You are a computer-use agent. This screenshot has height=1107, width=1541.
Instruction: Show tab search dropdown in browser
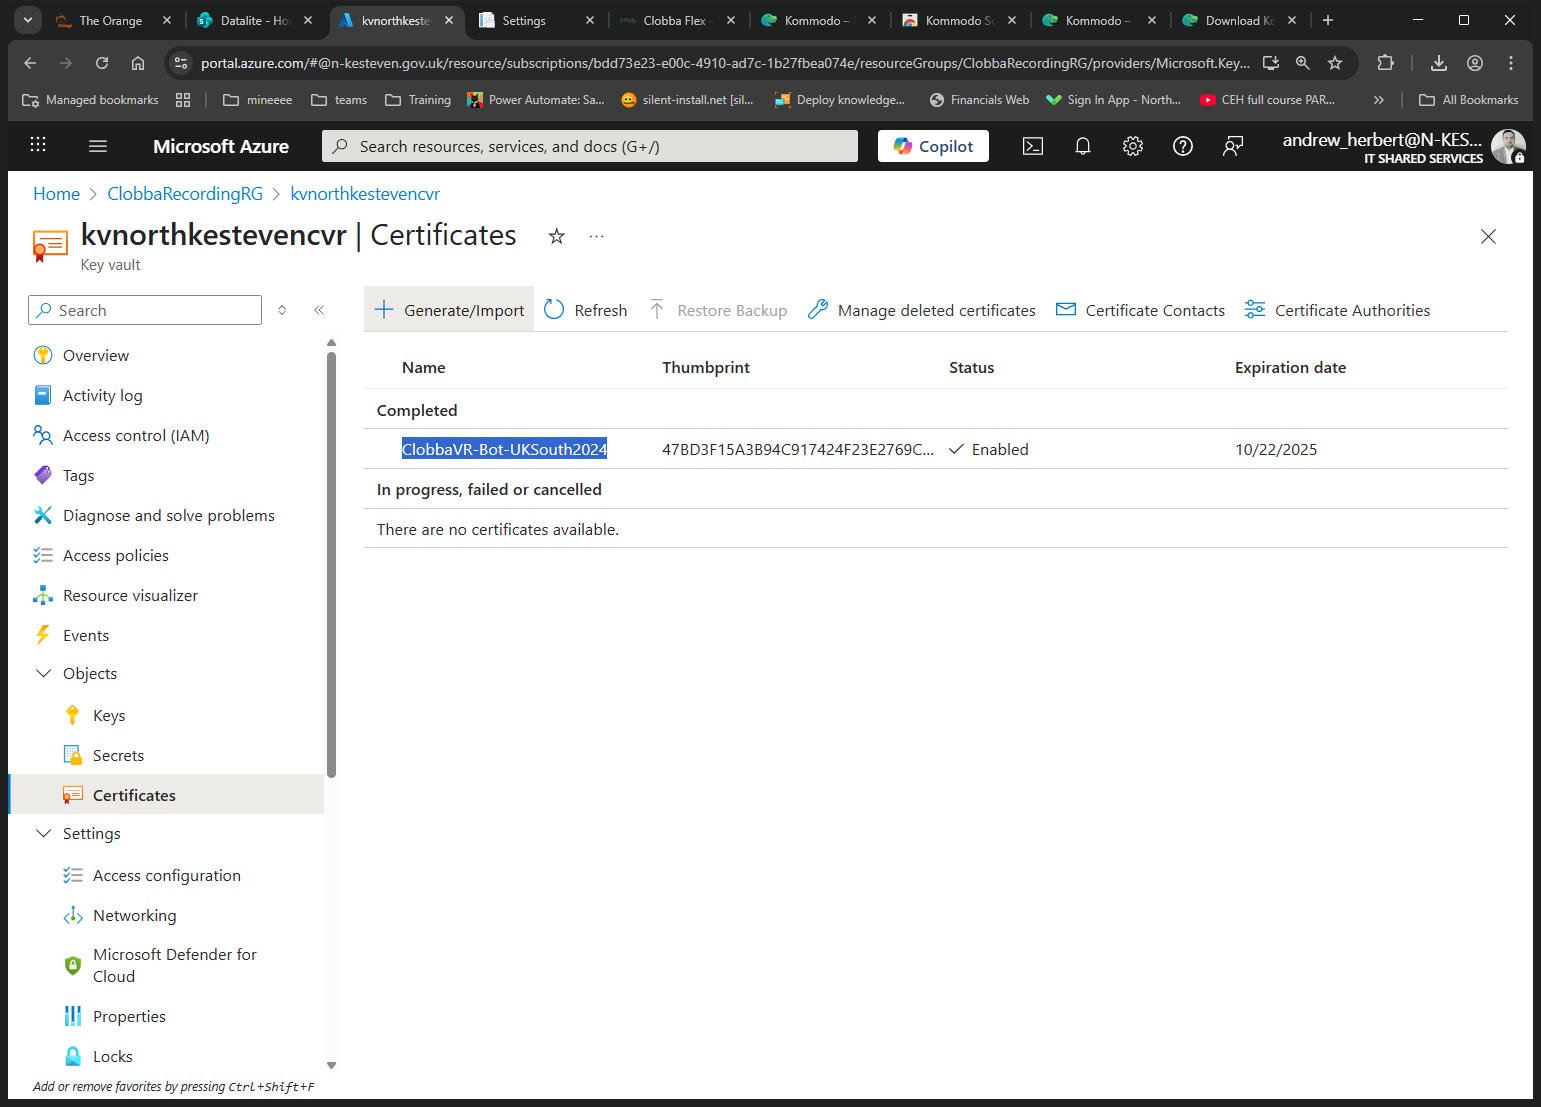coord(27,20)
